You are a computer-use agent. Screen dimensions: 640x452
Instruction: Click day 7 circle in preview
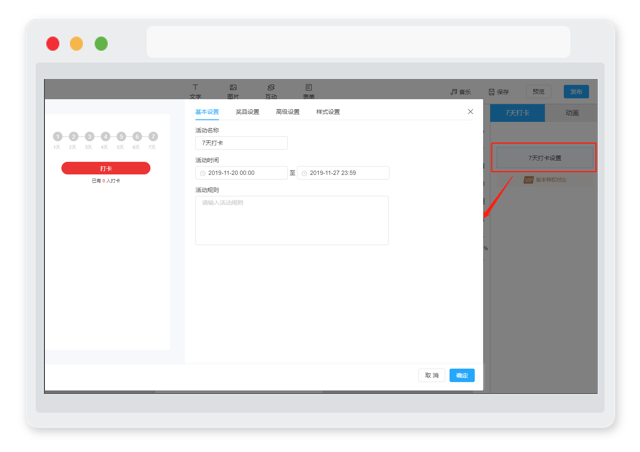(153, 136)
